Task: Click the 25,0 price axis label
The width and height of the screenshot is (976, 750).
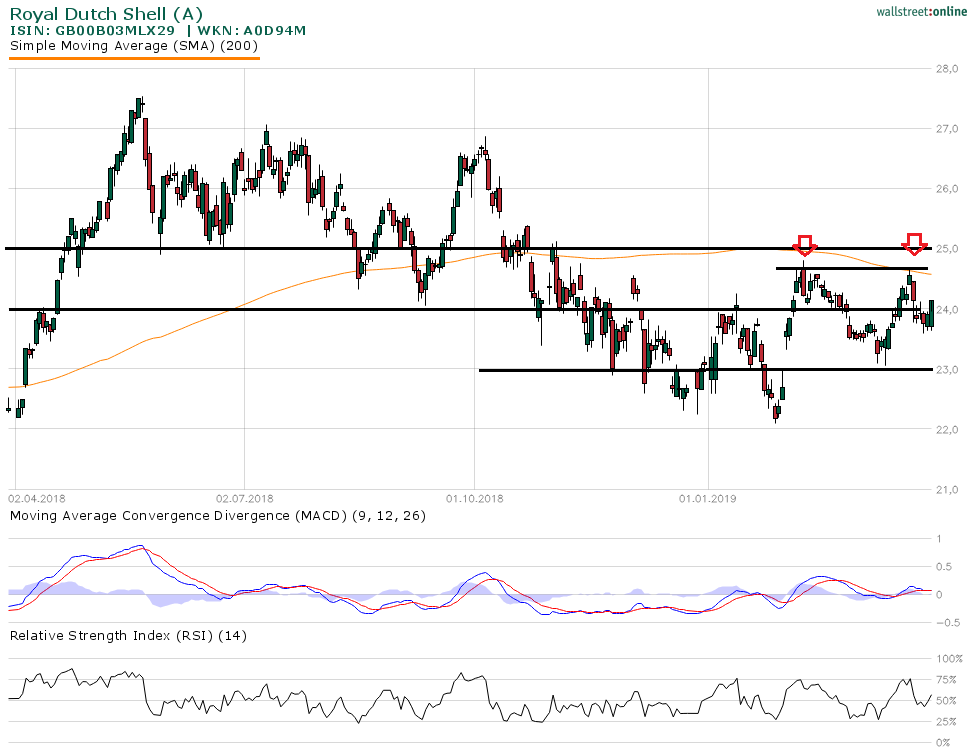Action: tap(948, 249)
